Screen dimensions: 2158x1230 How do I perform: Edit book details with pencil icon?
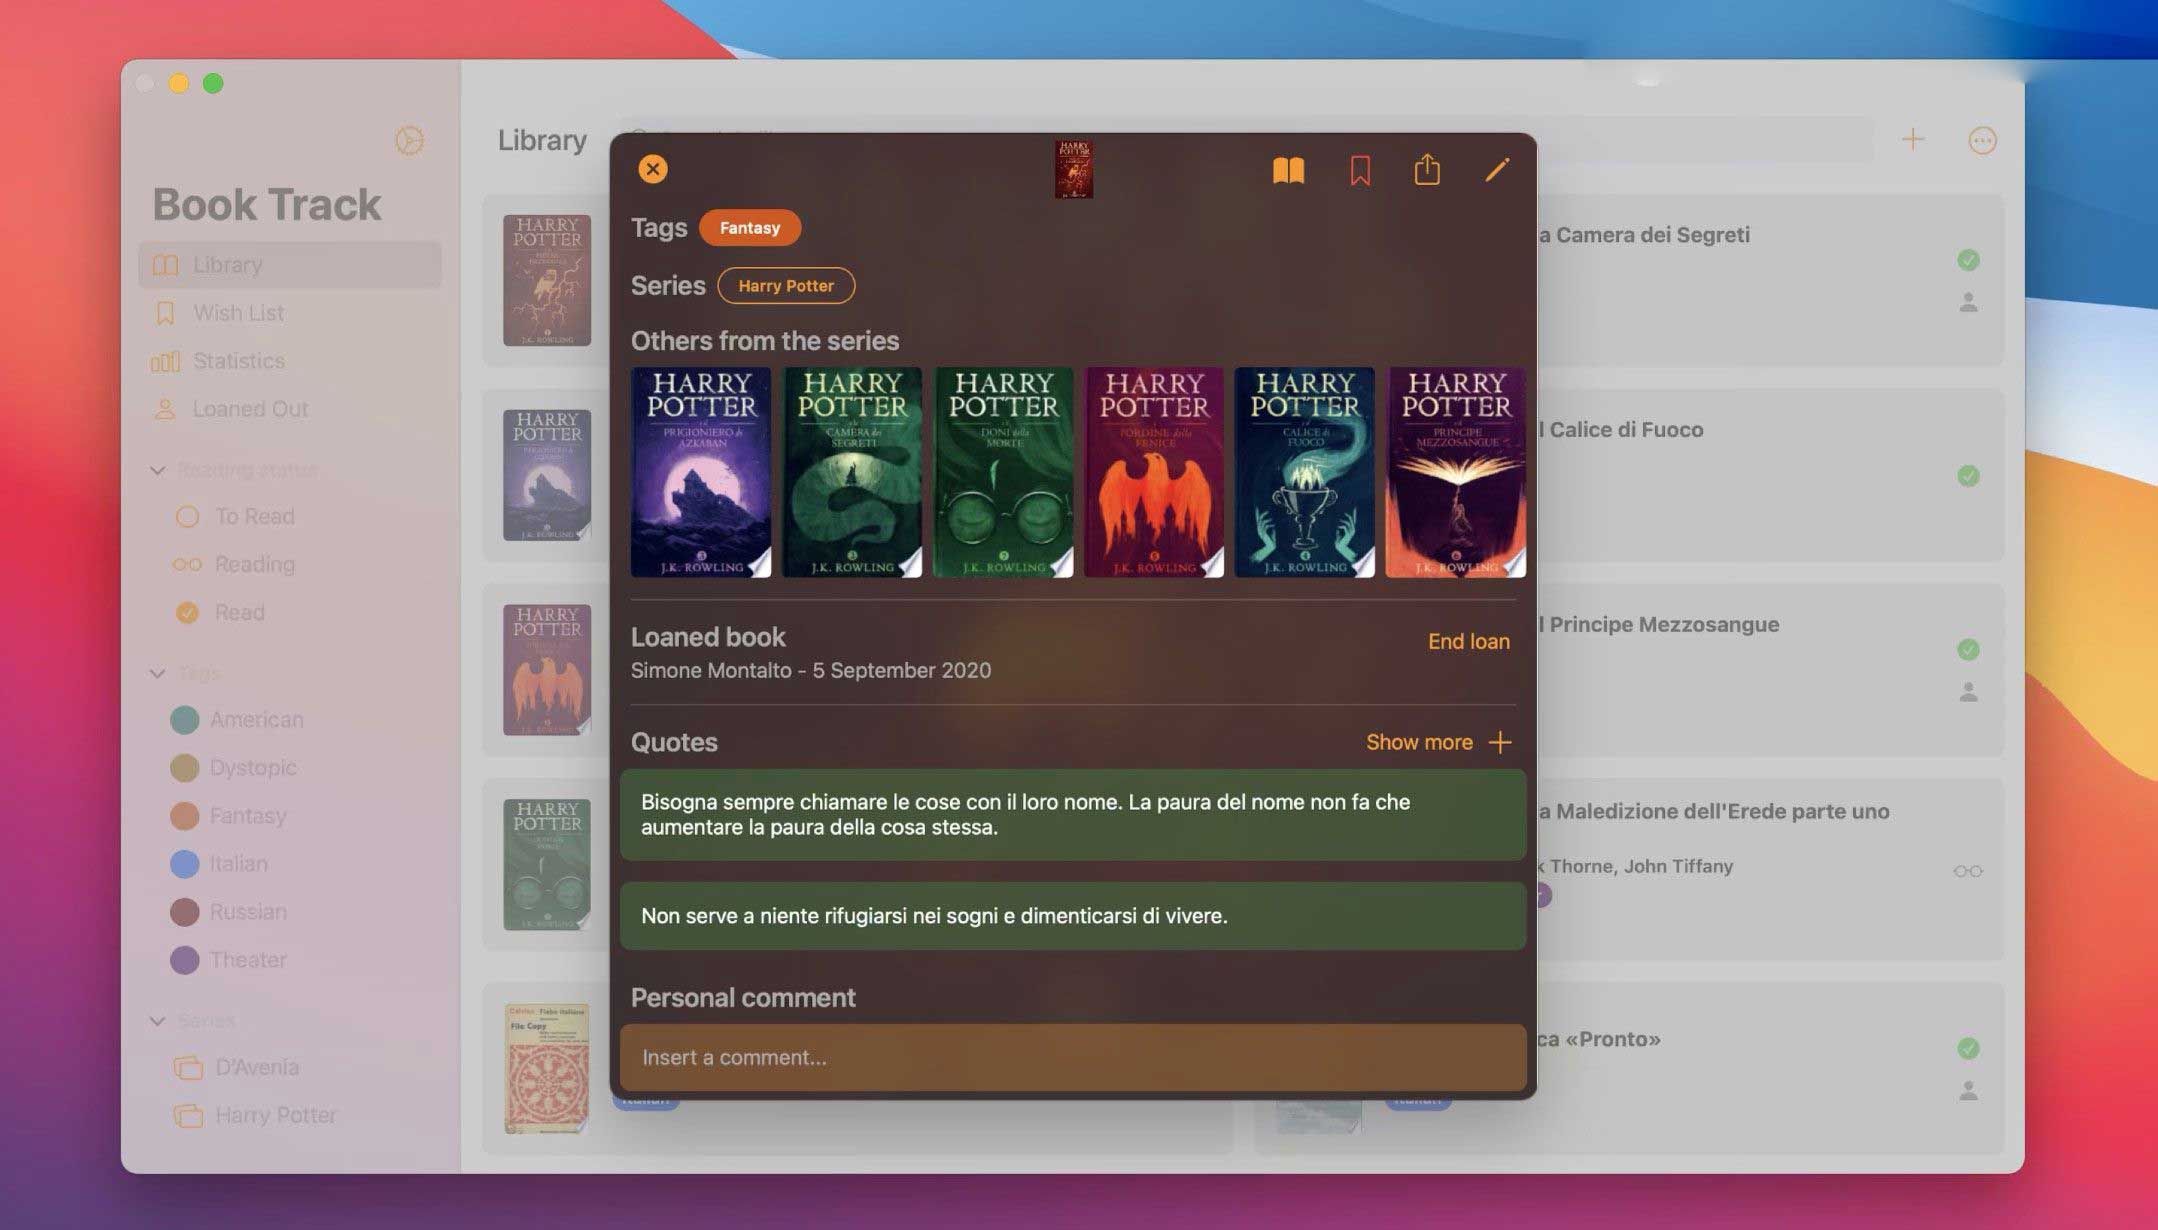(1497, 170)
